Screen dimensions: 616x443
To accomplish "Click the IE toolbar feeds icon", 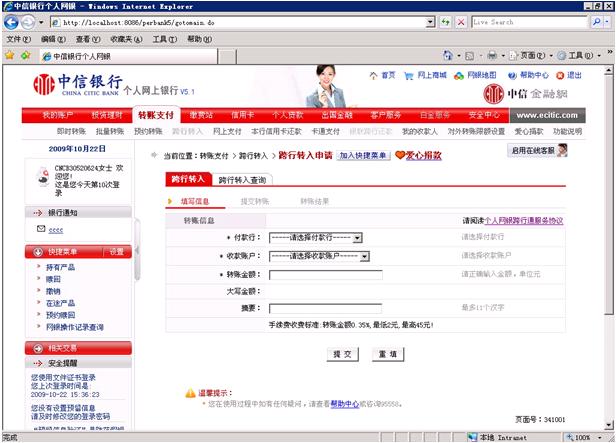I will (469, 56).
